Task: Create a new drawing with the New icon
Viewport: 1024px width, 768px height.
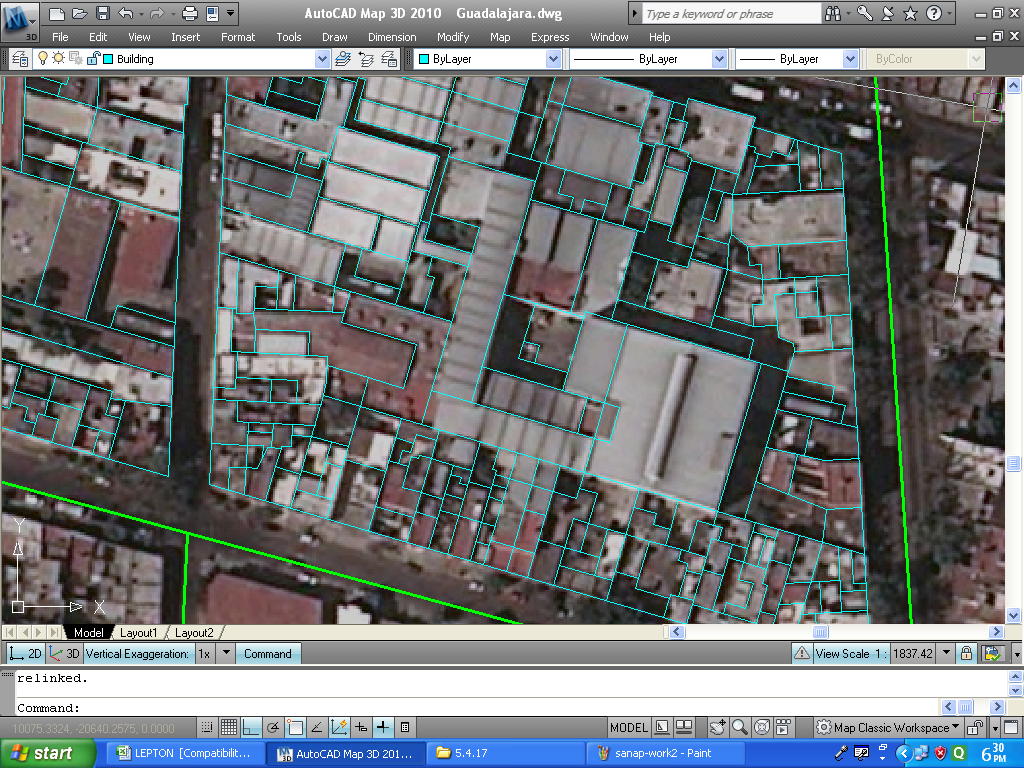Action: coord(57,13)
